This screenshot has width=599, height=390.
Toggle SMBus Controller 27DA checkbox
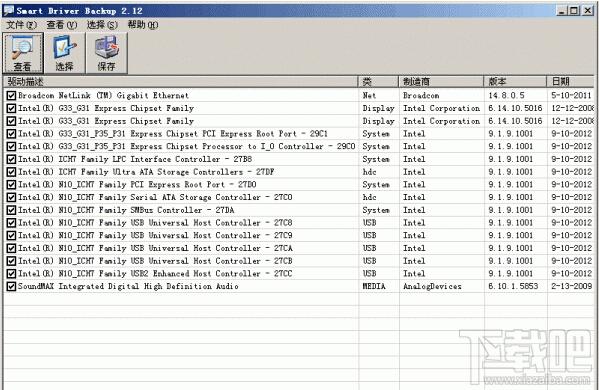tap(11, 210)
